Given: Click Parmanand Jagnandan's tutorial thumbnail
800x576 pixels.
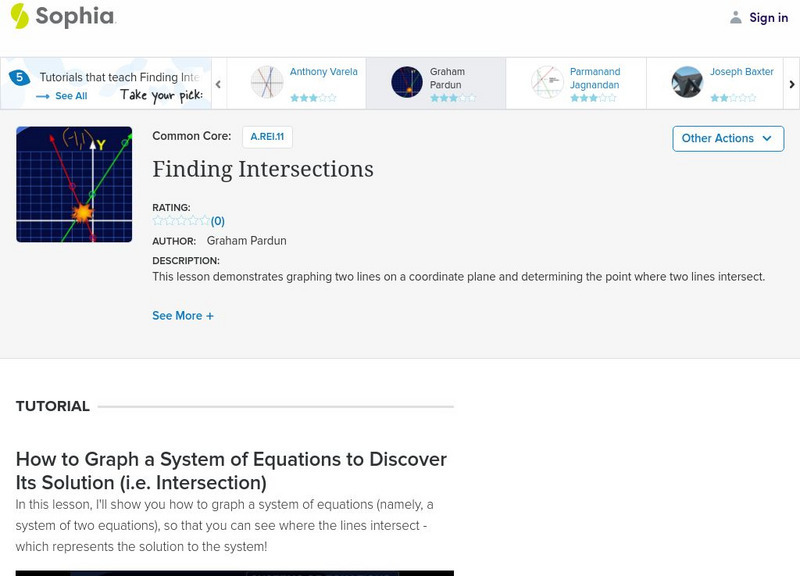Looking at the screenshot, I should [x=547, y=82].
